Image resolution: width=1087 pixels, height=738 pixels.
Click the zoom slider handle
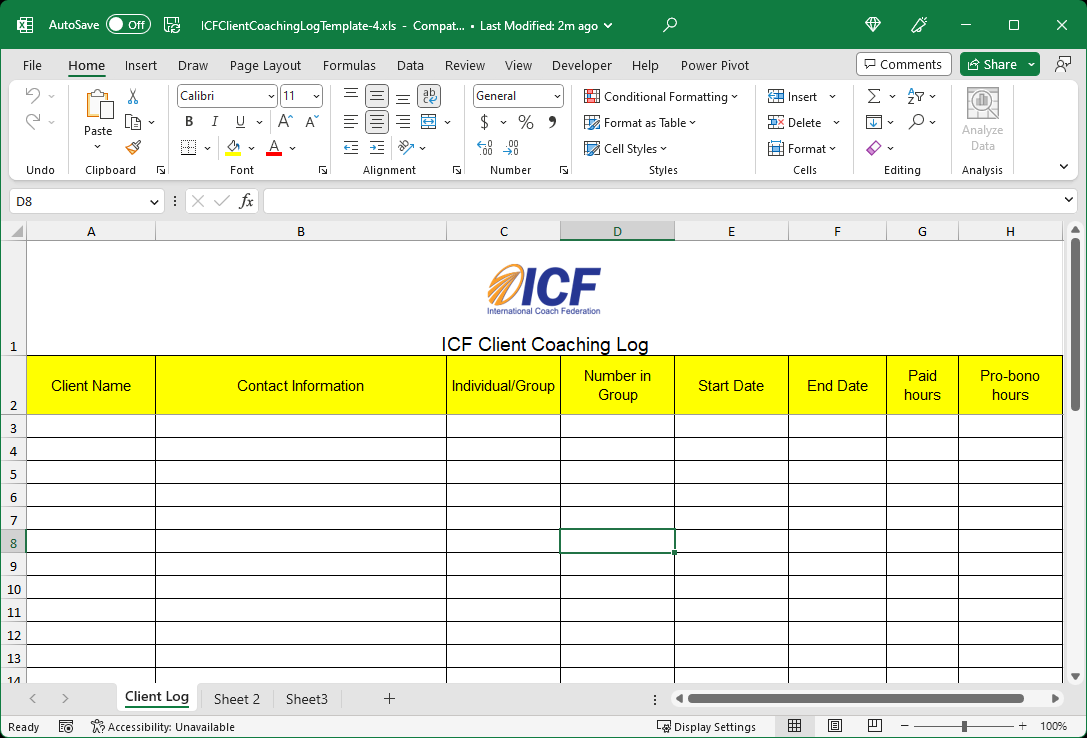[964, 726]
